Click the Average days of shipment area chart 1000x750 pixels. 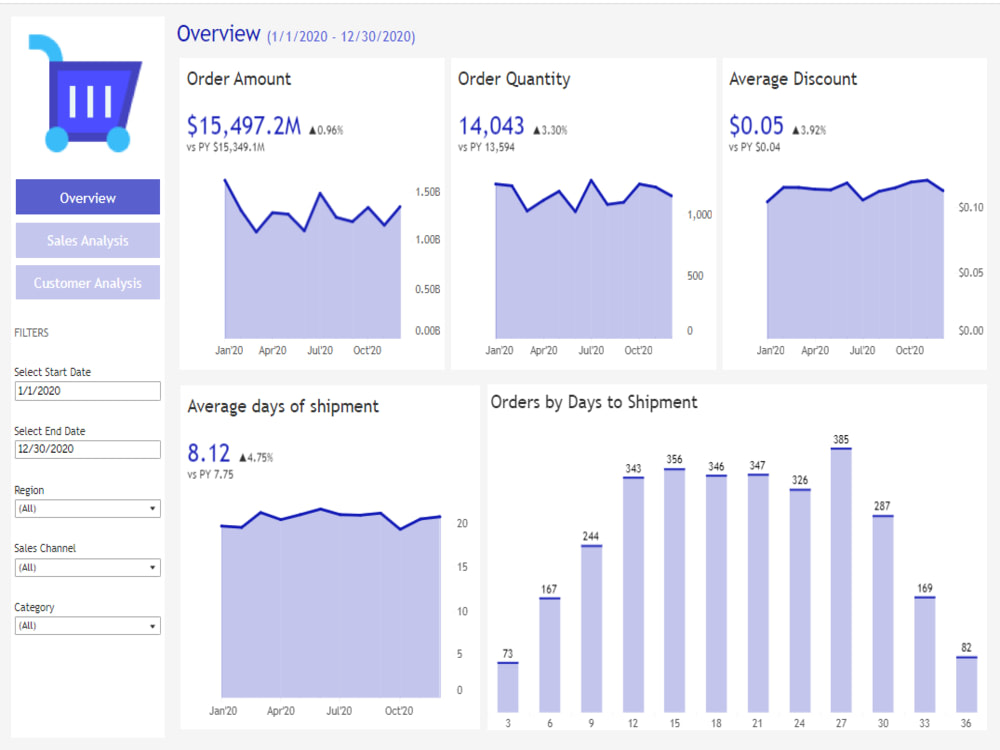330,600
